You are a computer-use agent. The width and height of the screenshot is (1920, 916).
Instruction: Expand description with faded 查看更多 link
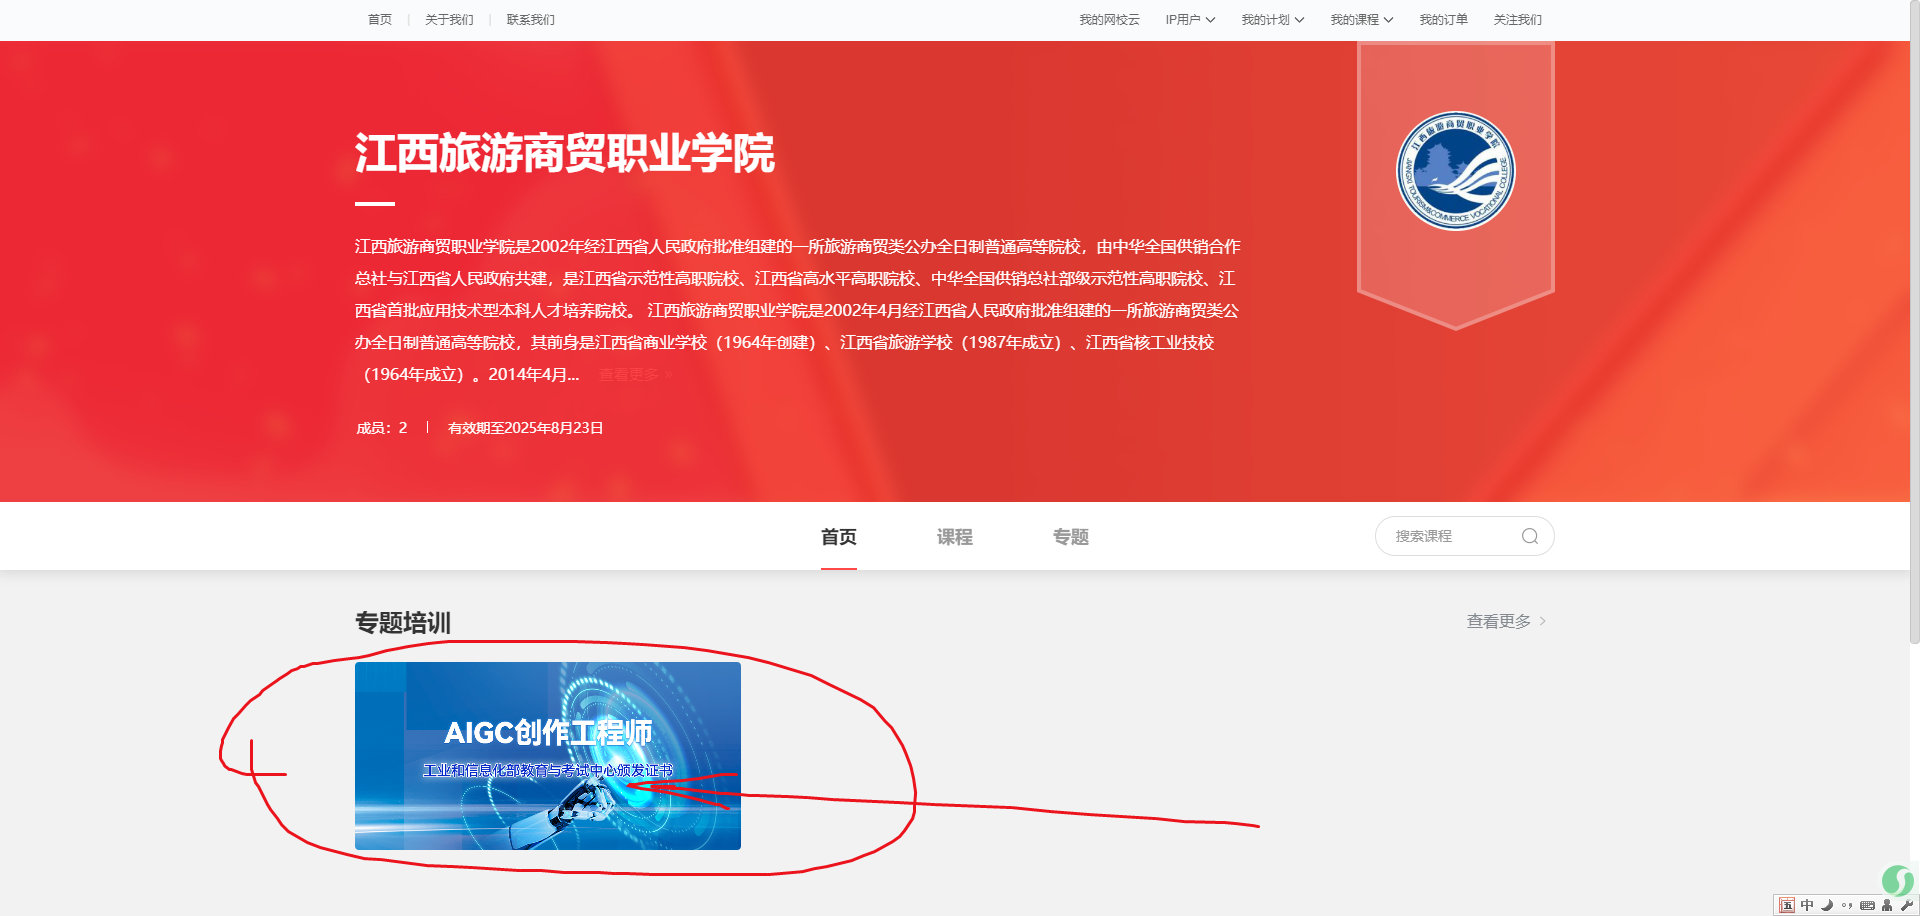click(635, 375)
